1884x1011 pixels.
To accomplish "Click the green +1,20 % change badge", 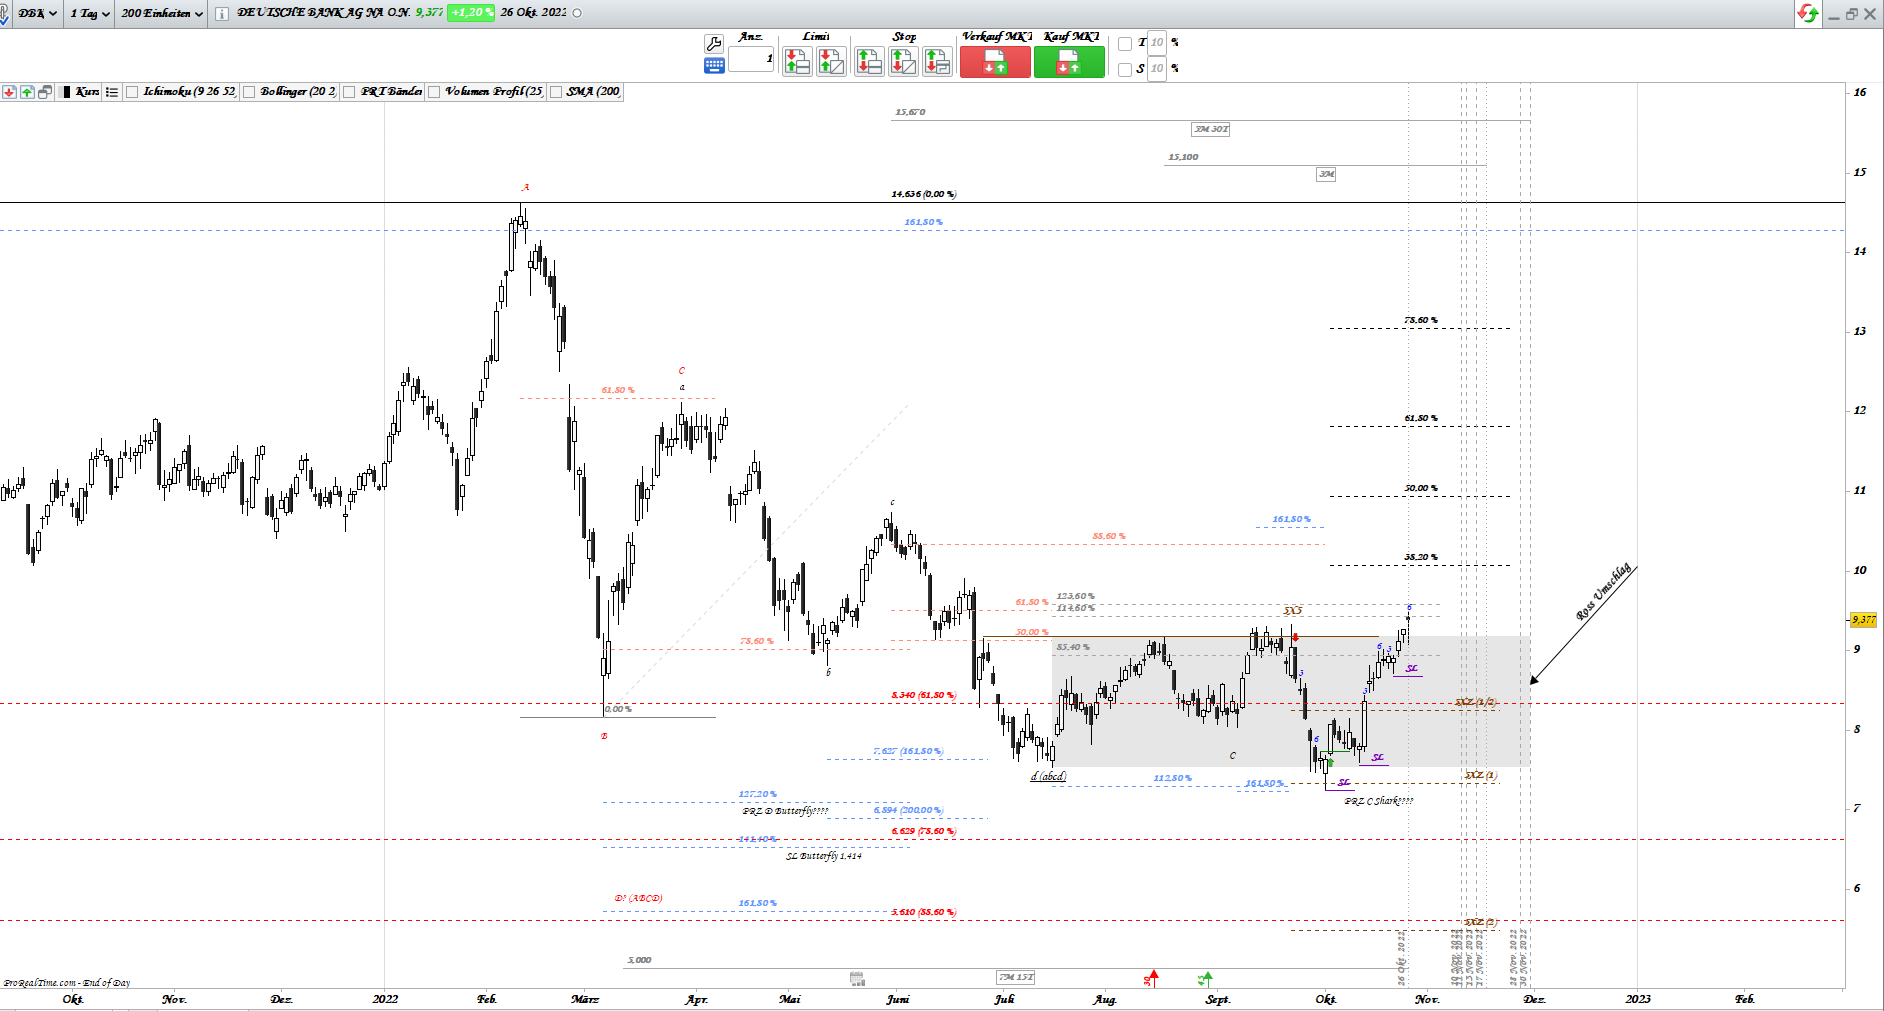I will click(471, 13).
